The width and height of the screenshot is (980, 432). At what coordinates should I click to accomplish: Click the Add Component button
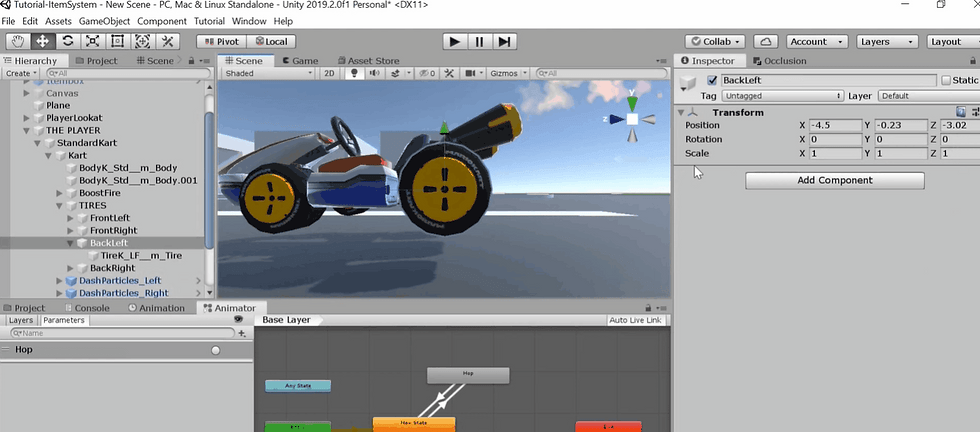point(834,180)
